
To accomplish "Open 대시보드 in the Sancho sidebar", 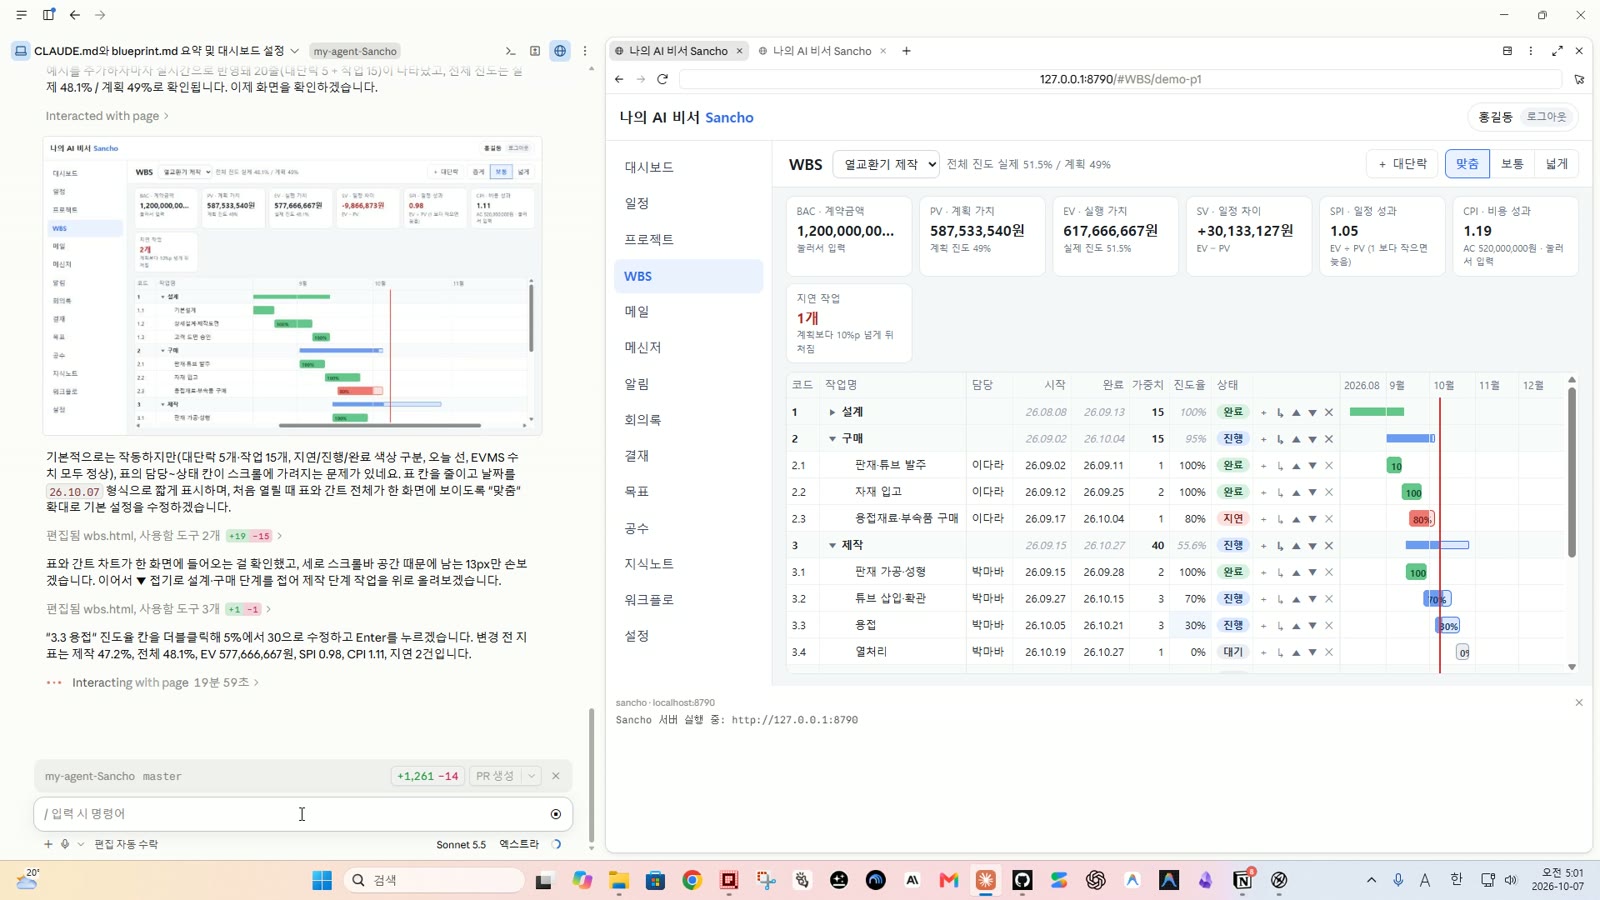I will [688, 167].
